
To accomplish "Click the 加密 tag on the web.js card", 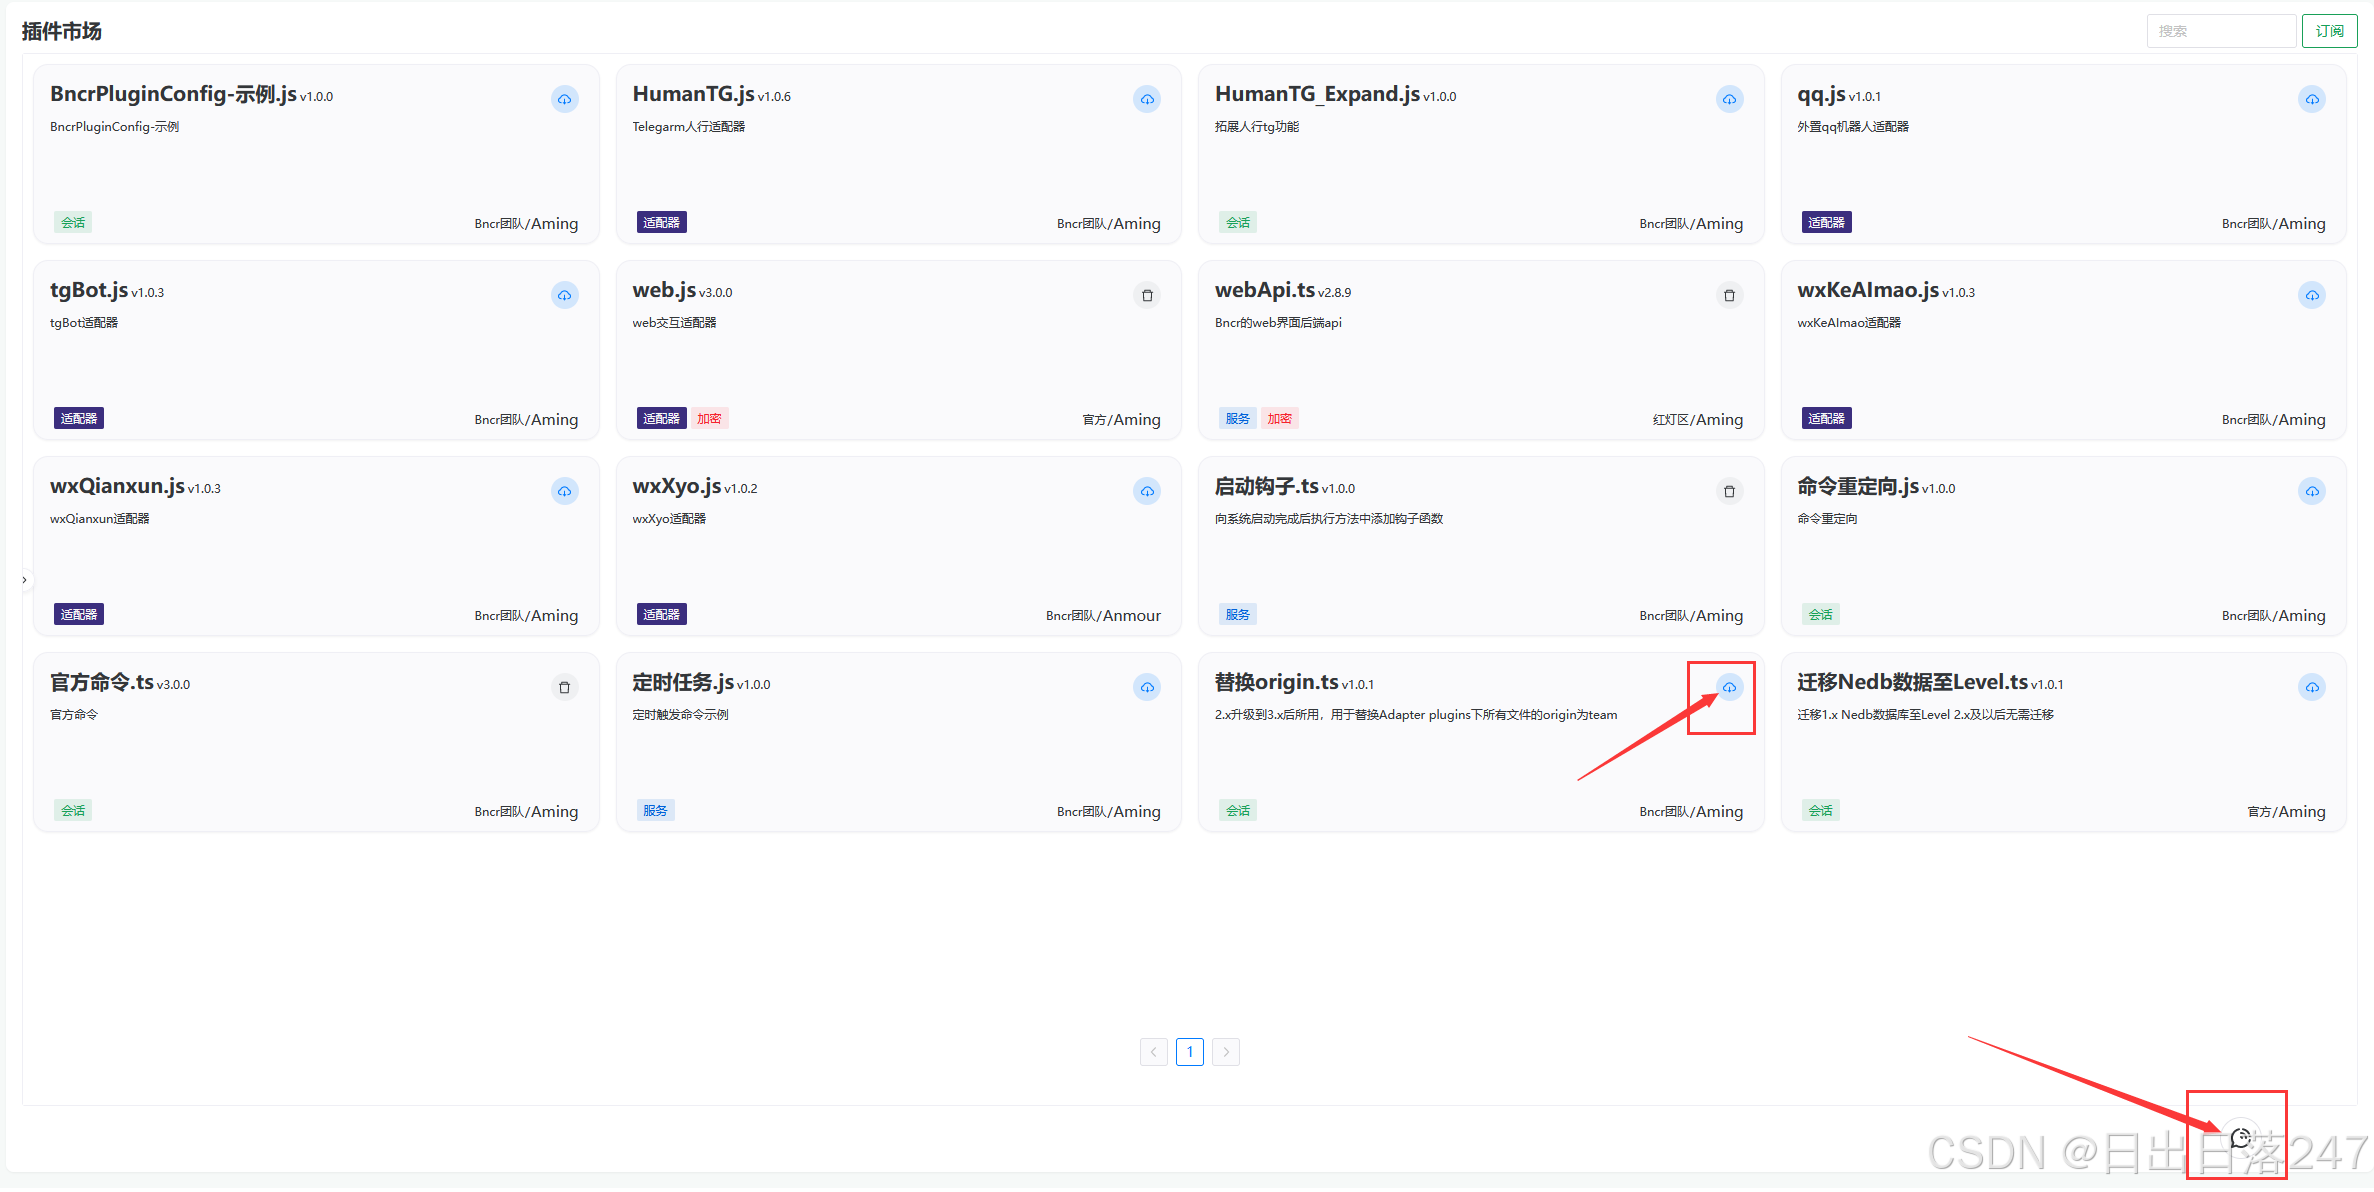I will [x=709, y=419].
